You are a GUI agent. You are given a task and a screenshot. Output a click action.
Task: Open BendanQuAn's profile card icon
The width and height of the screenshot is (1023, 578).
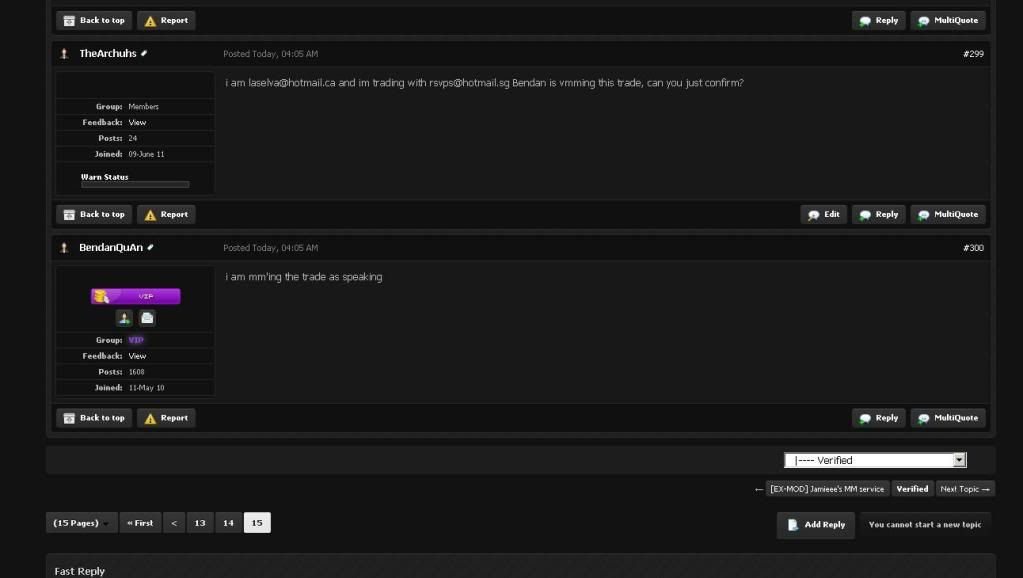point(124,318)
